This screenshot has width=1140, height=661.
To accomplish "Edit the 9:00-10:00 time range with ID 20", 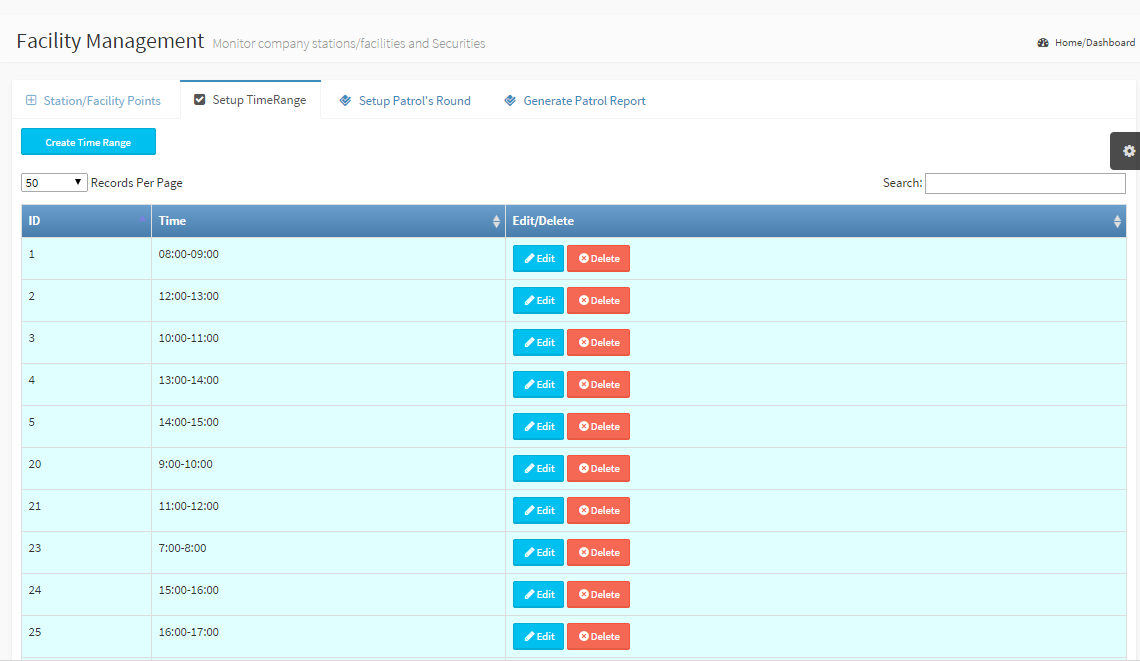I will [538, 469].
